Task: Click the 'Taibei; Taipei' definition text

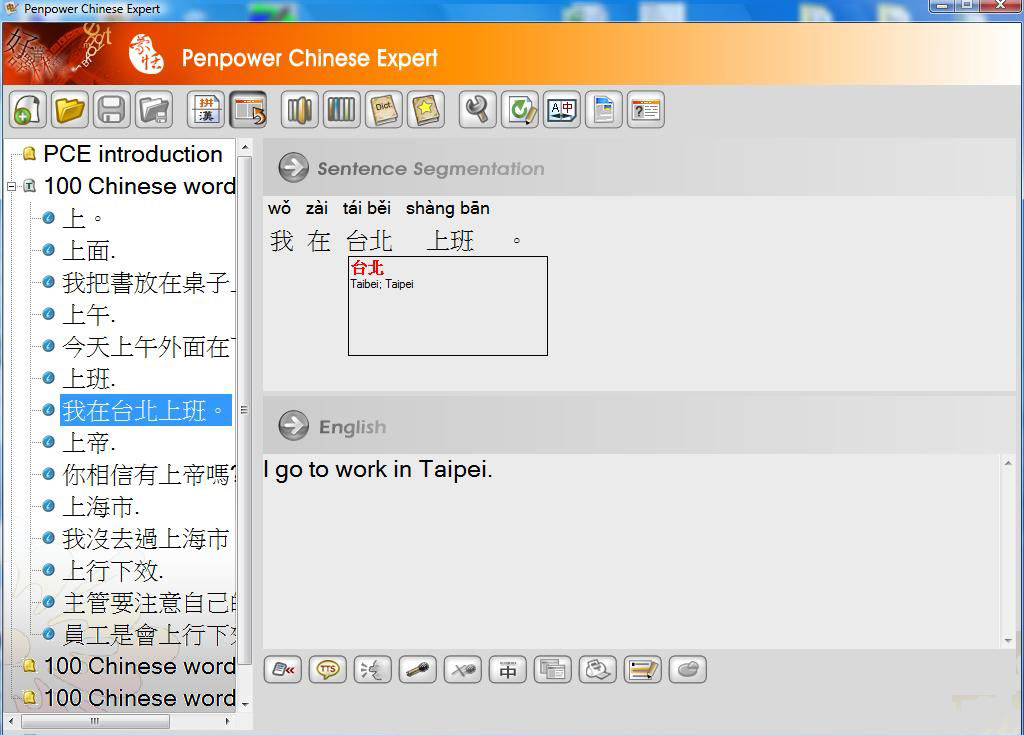Action: tap(382, 284)
